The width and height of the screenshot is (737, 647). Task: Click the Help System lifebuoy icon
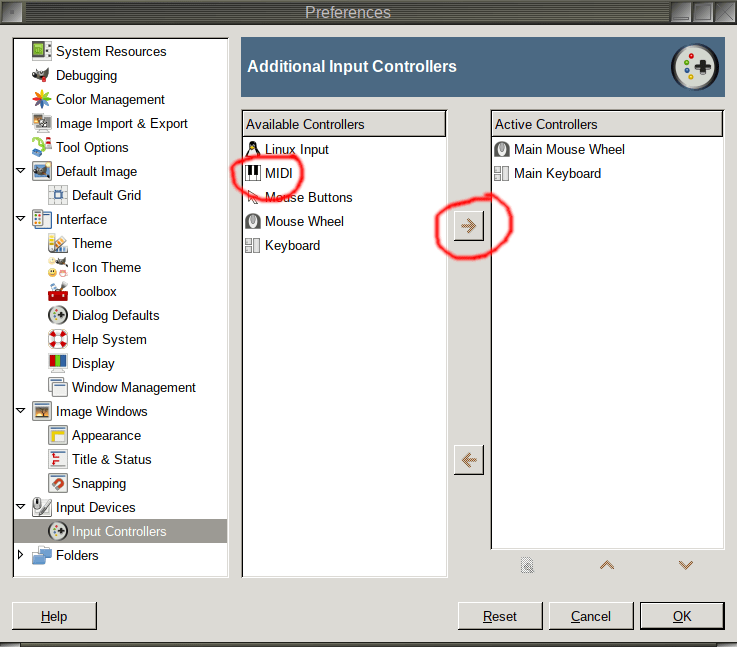57,339
